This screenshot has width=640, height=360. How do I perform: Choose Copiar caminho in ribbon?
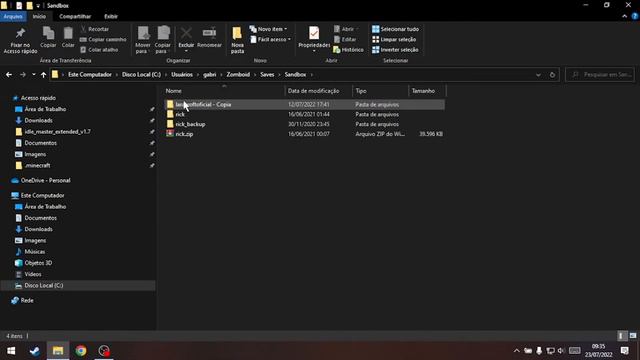pyautogui.click(x=103, y=40)
